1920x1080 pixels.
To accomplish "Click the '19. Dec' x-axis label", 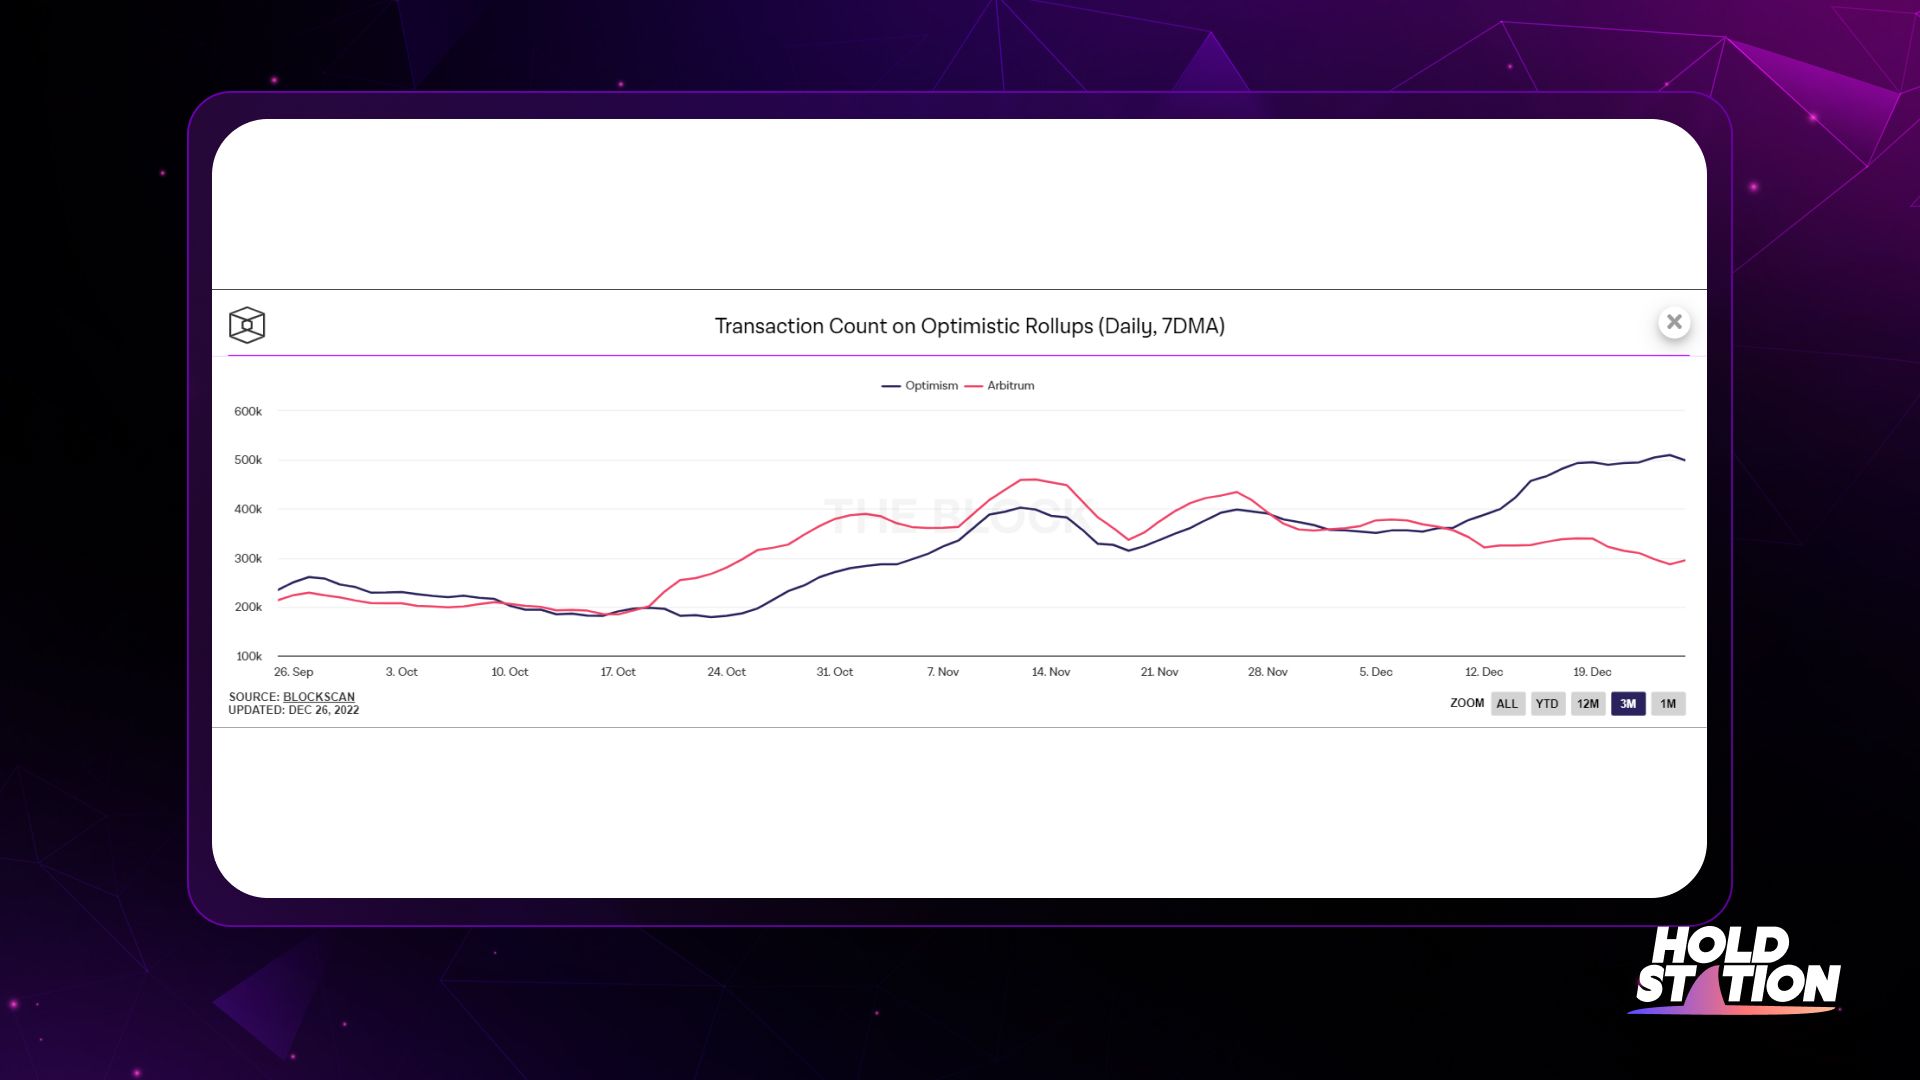I will coord(1593,672).
